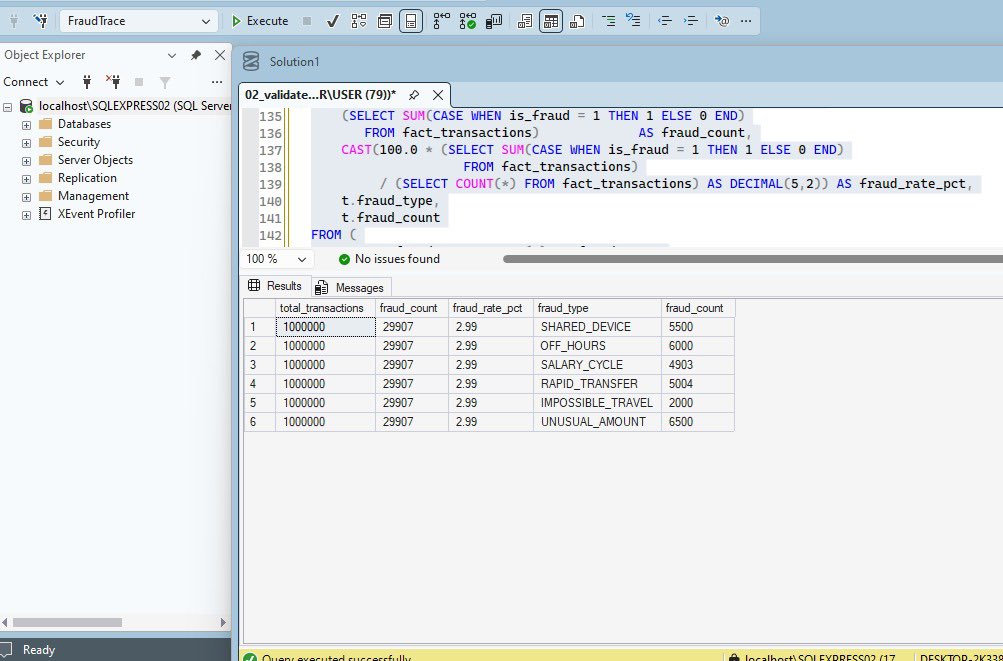This screenshot has width=1003, height=661.
Task: Expand the Server Objects folder
Action: 26,161
